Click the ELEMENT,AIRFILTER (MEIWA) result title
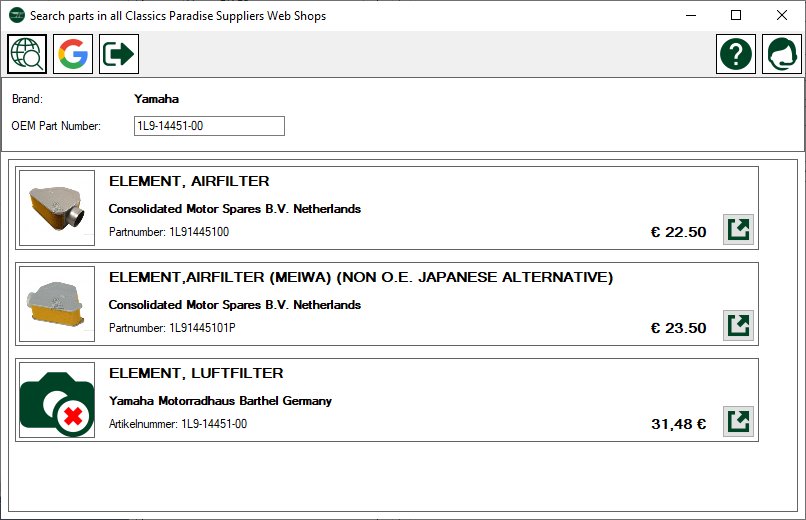Viewport: 806px width, 520px height. tap(361, 277)
